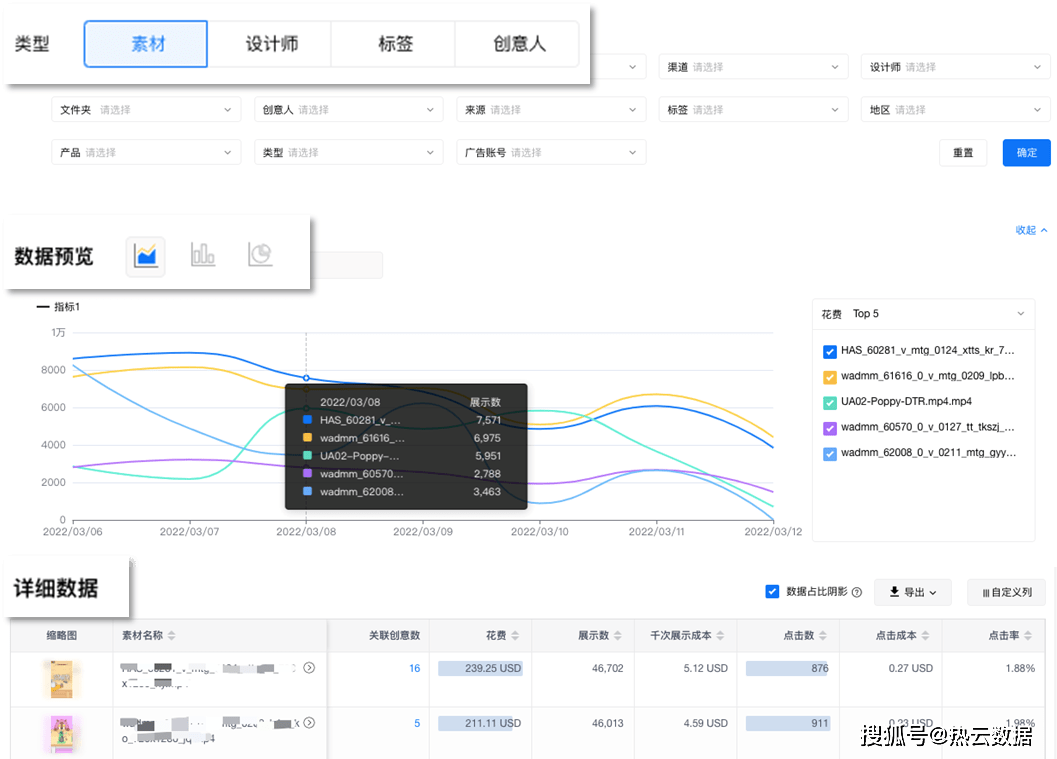The height and width of the screenshot is (759, 1057).
Task: Open 自定义列 column settings
Action: pos(1006,592)
